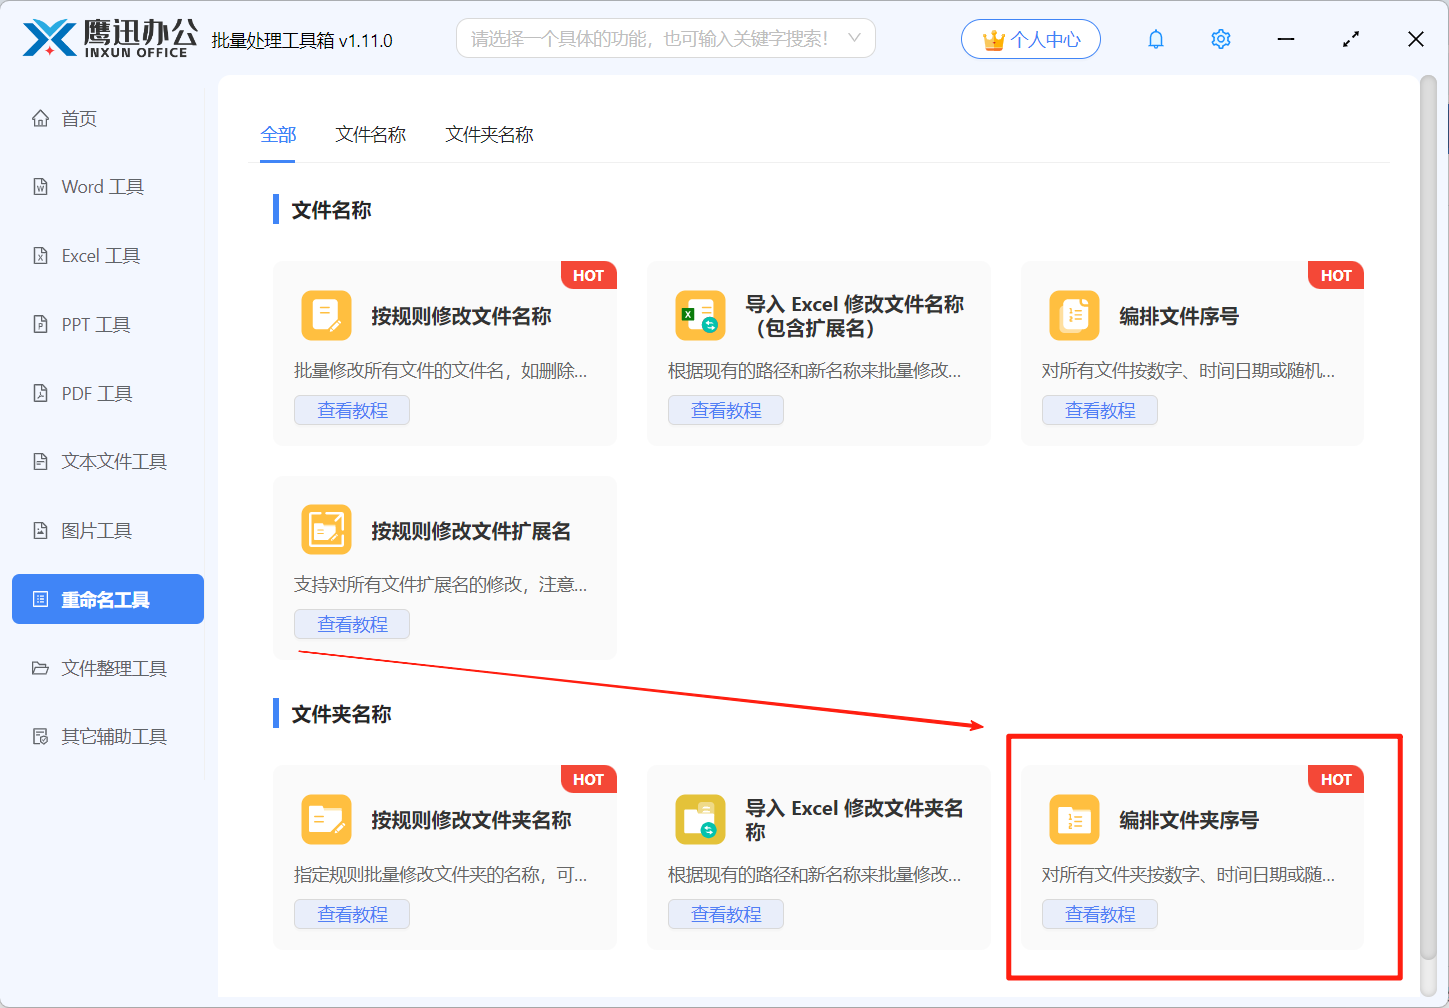Click the 导入 Excel 修改文件名称 tool icon
This screenshot has width=1449, height=1008.
700,315
